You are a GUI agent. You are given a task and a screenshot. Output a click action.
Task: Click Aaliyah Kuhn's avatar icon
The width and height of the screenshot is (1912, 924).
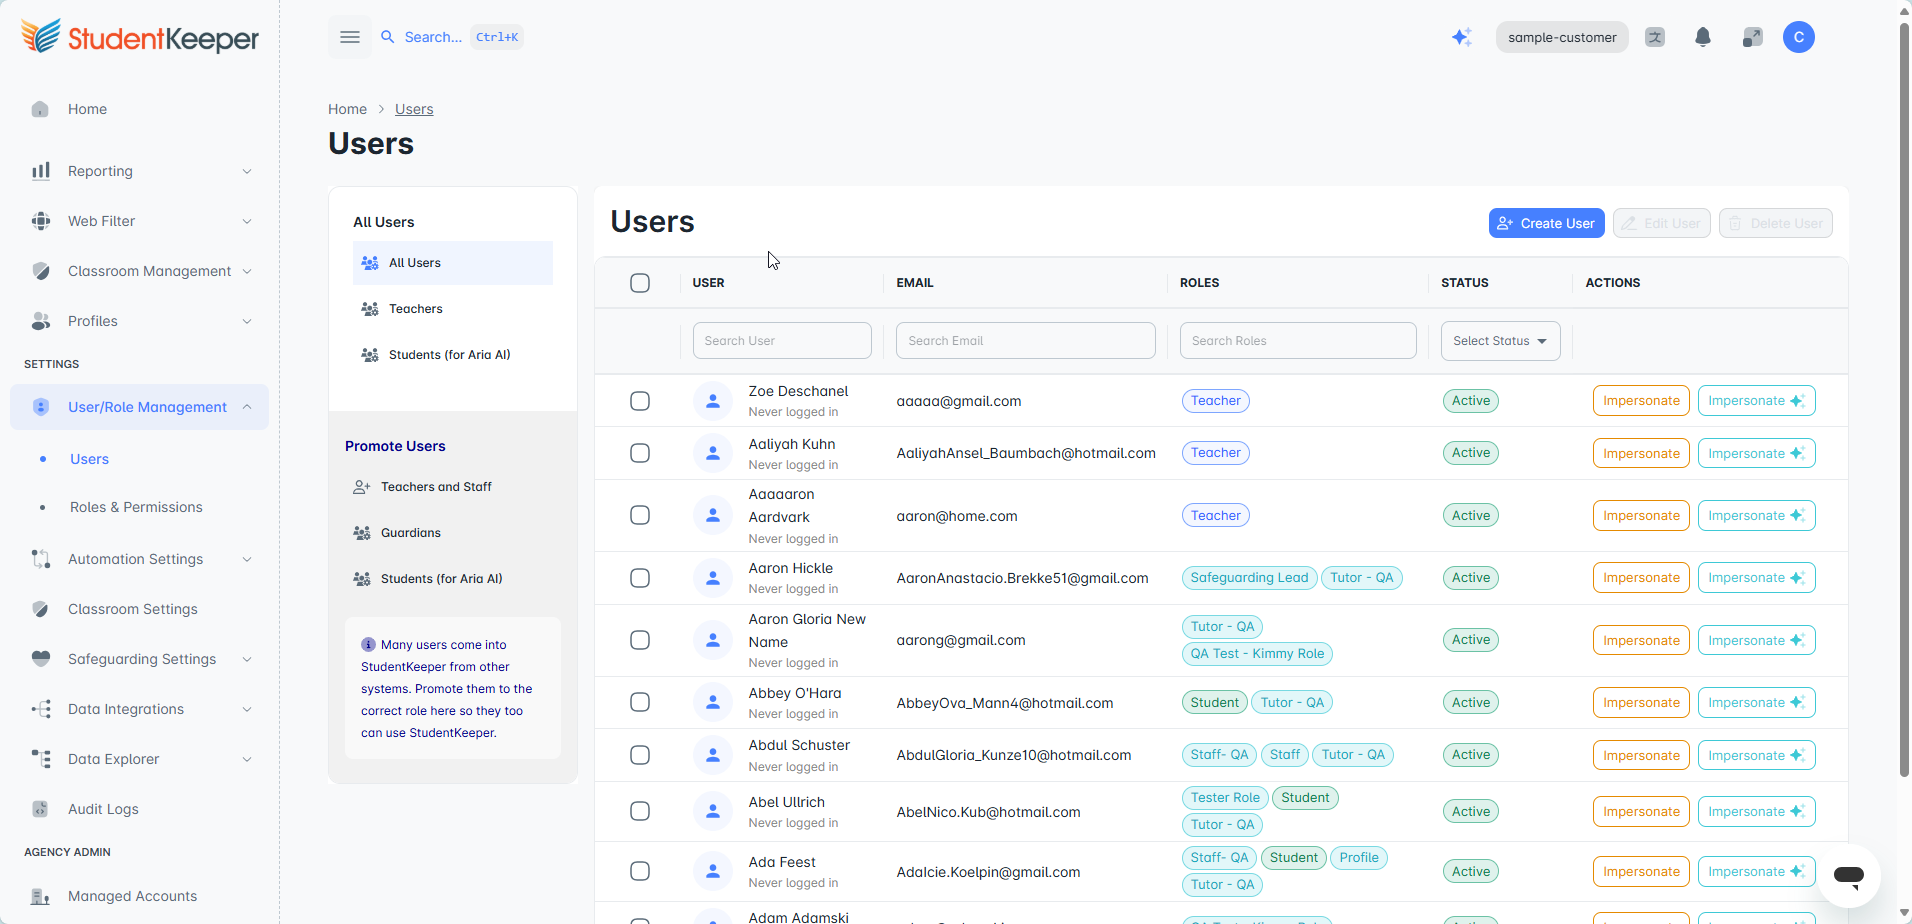click(713, 453)
